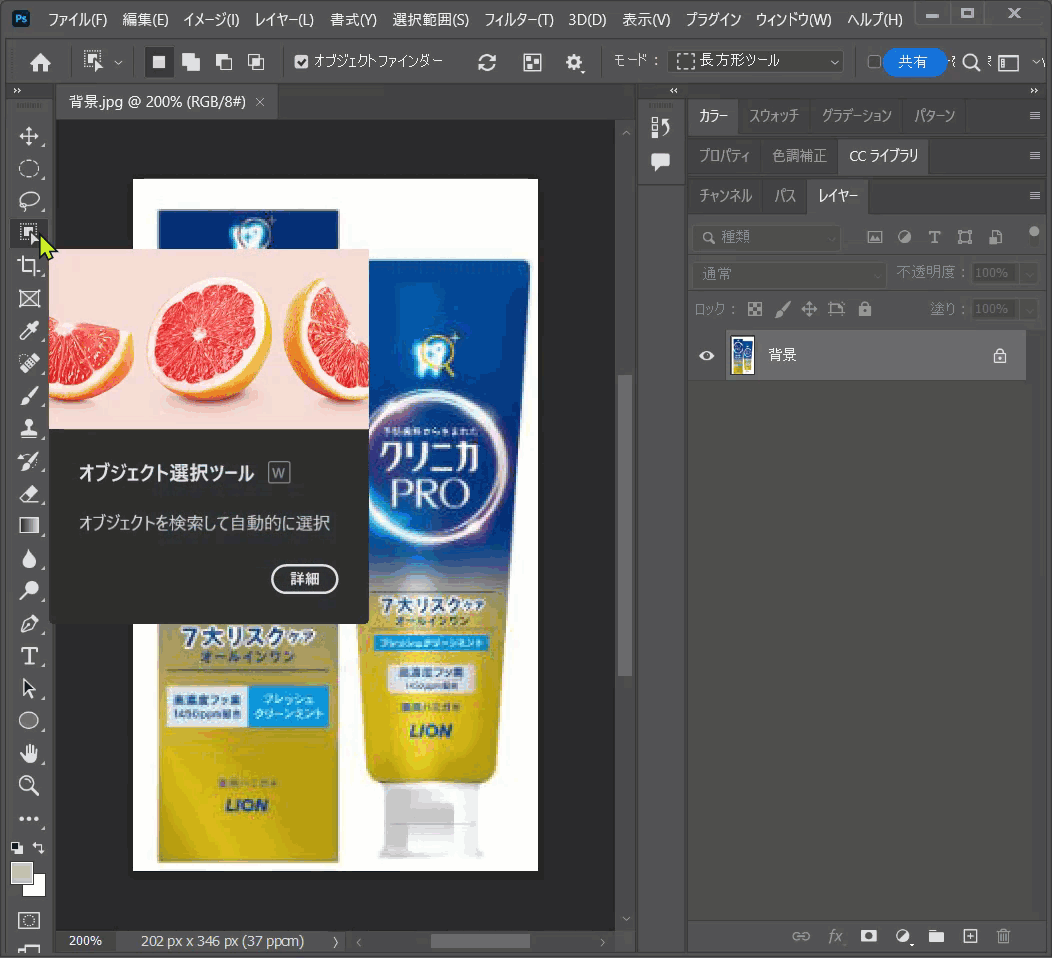Collapse the right panels with chevrons
This screenshot has height=958, width=1052.
click(1034, 90)
